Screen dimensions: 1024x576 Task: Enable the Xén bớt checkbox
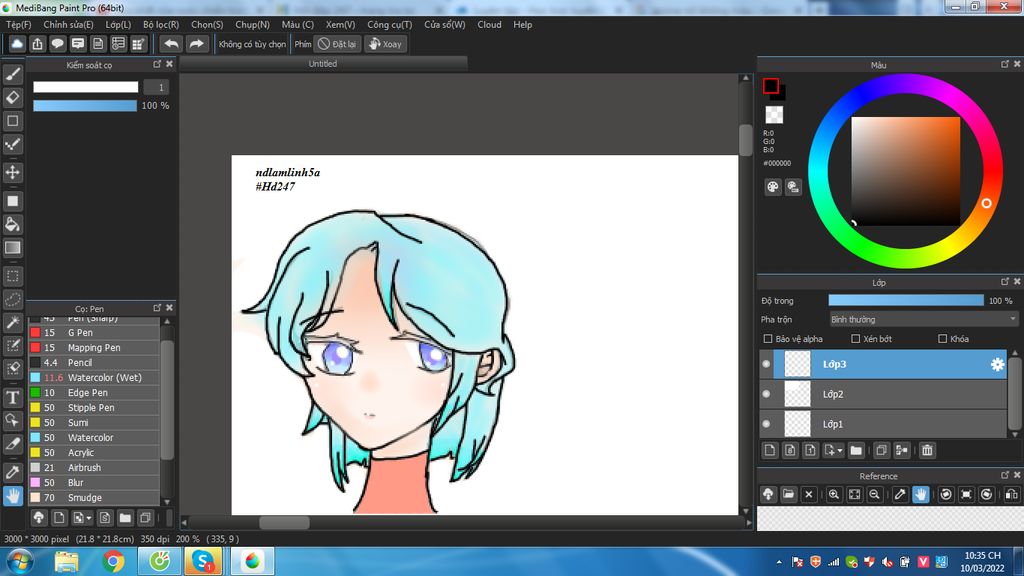(856, 339)
